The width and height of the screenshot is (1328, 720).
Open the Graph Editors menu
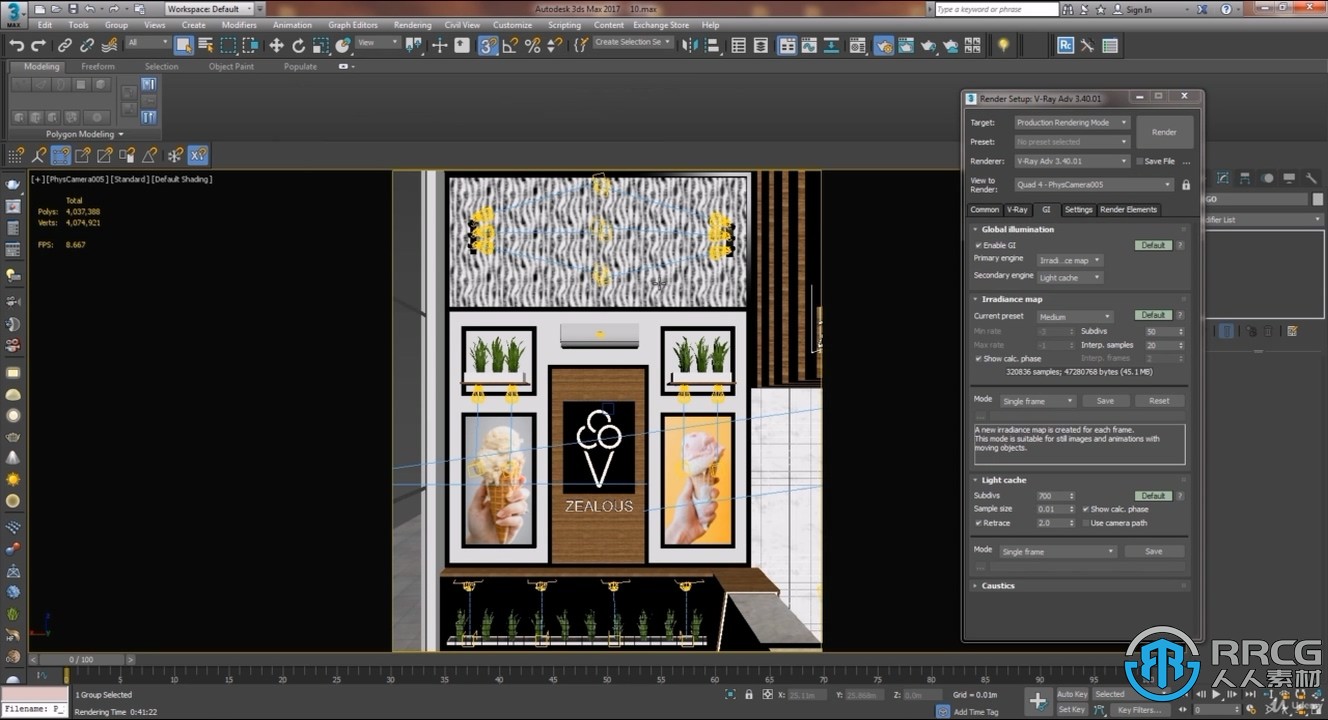353,25
